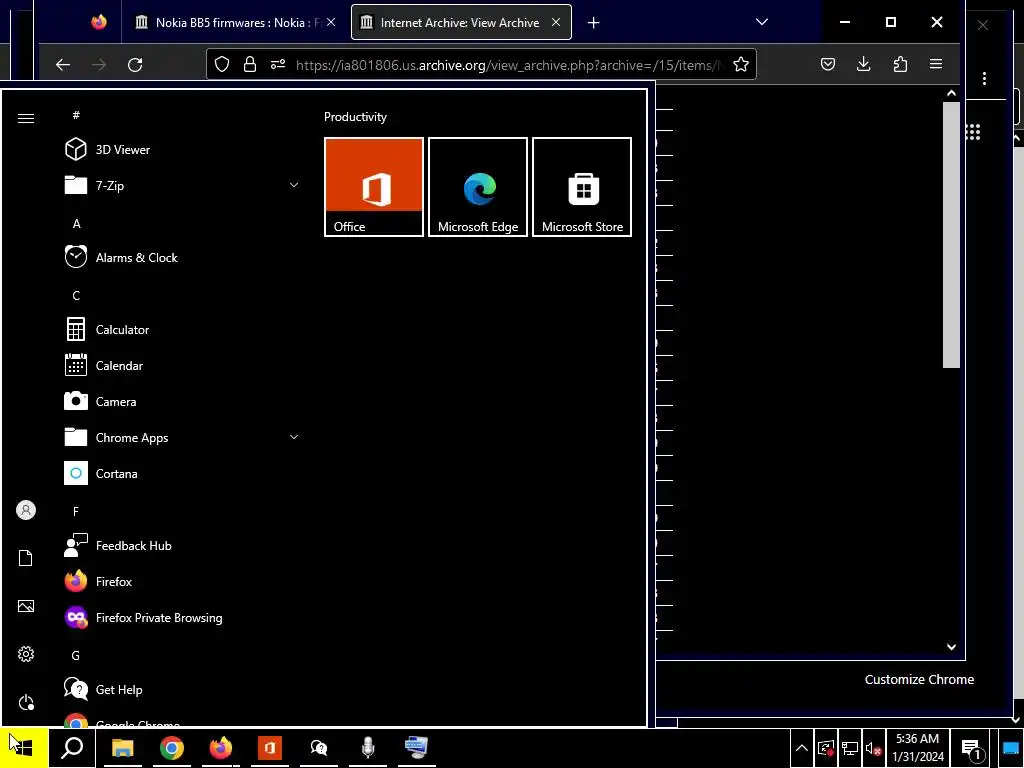
Task: Click the tracking protection shield icon
Action: coord(222,64)
